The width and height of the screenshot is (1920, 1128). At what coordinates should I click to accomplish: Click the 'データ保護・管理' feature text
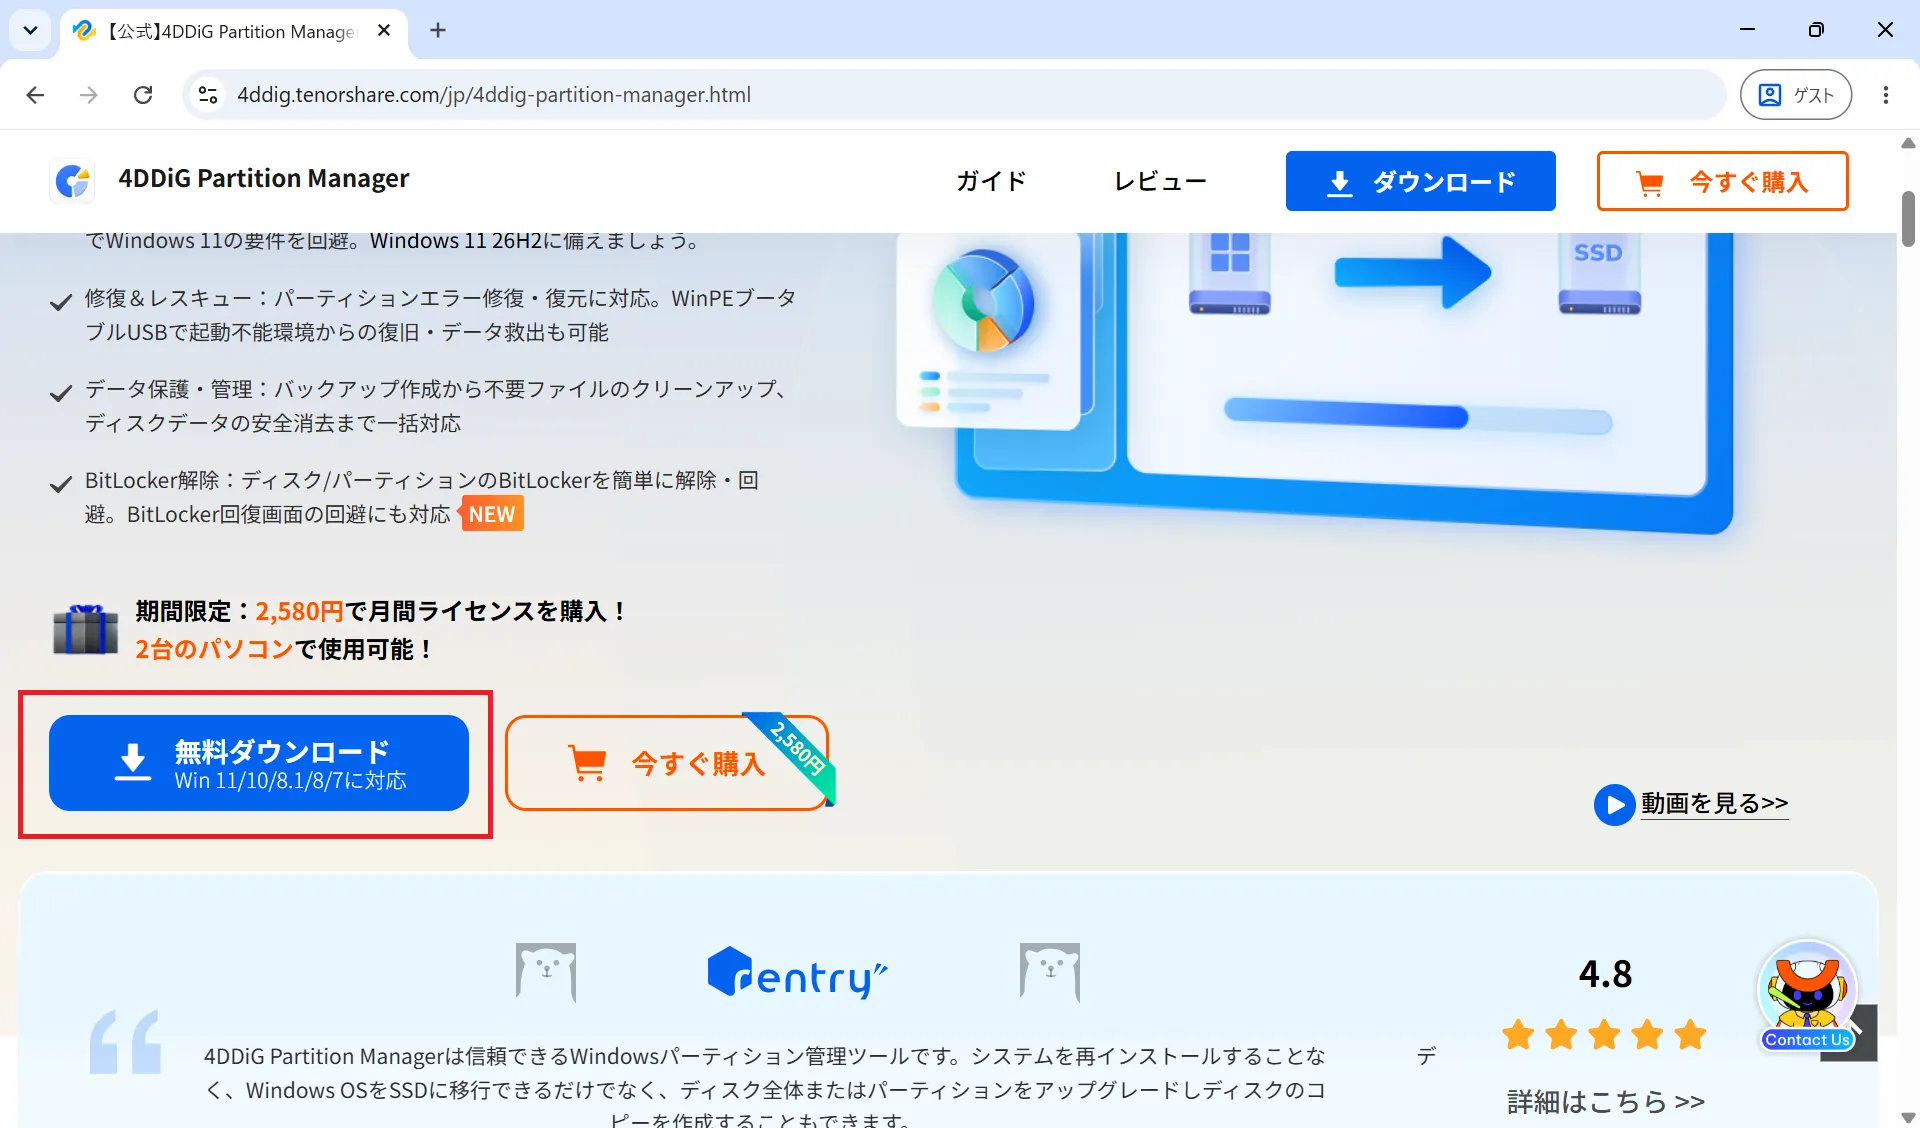[x=438, y=406]
